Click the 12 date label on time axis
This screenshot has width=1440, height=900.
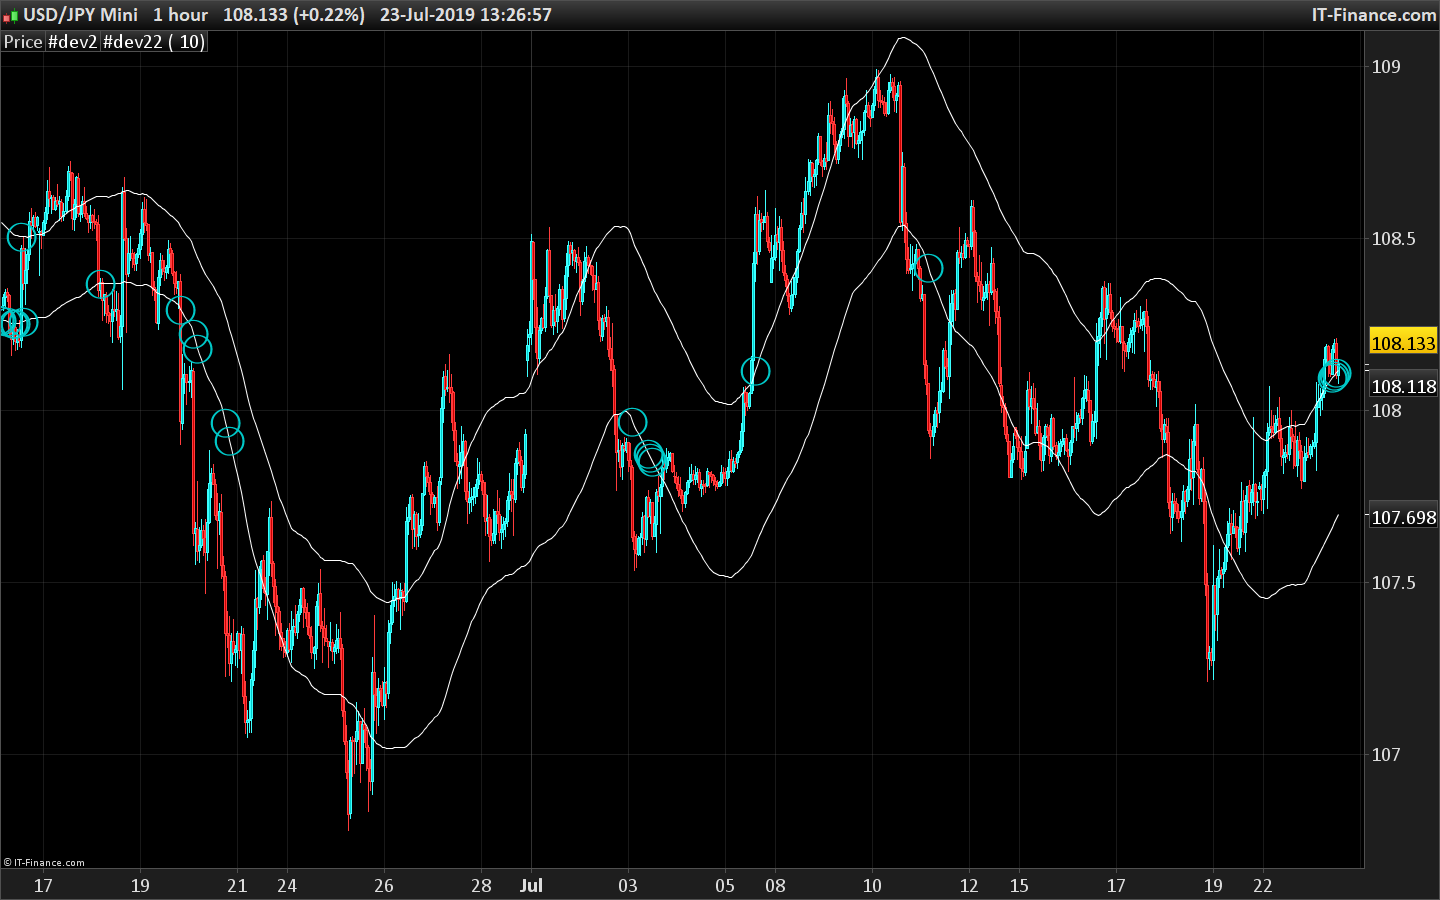969,885
